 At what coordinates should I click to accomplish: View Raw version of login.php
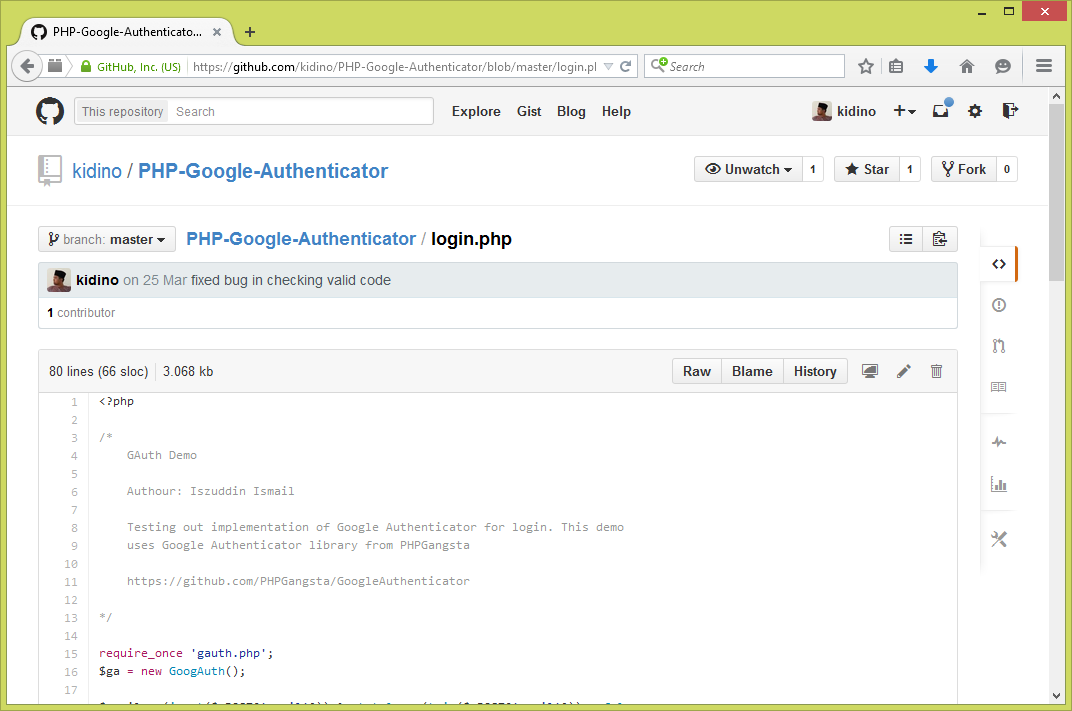tap(696, 371)
